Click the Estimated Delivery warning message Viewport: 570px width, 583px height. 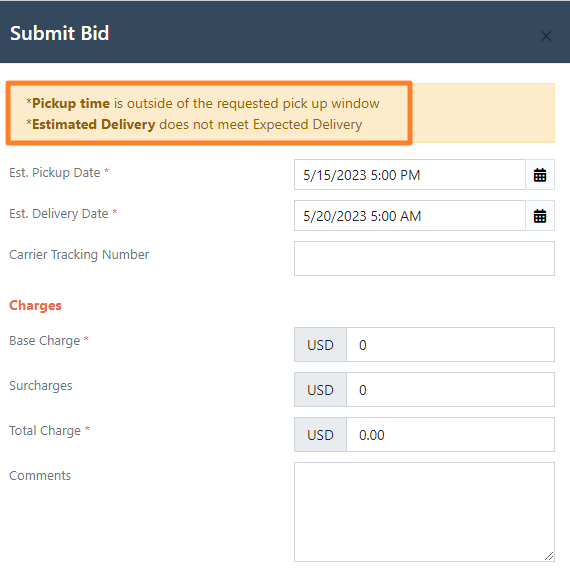pos(194,124)
